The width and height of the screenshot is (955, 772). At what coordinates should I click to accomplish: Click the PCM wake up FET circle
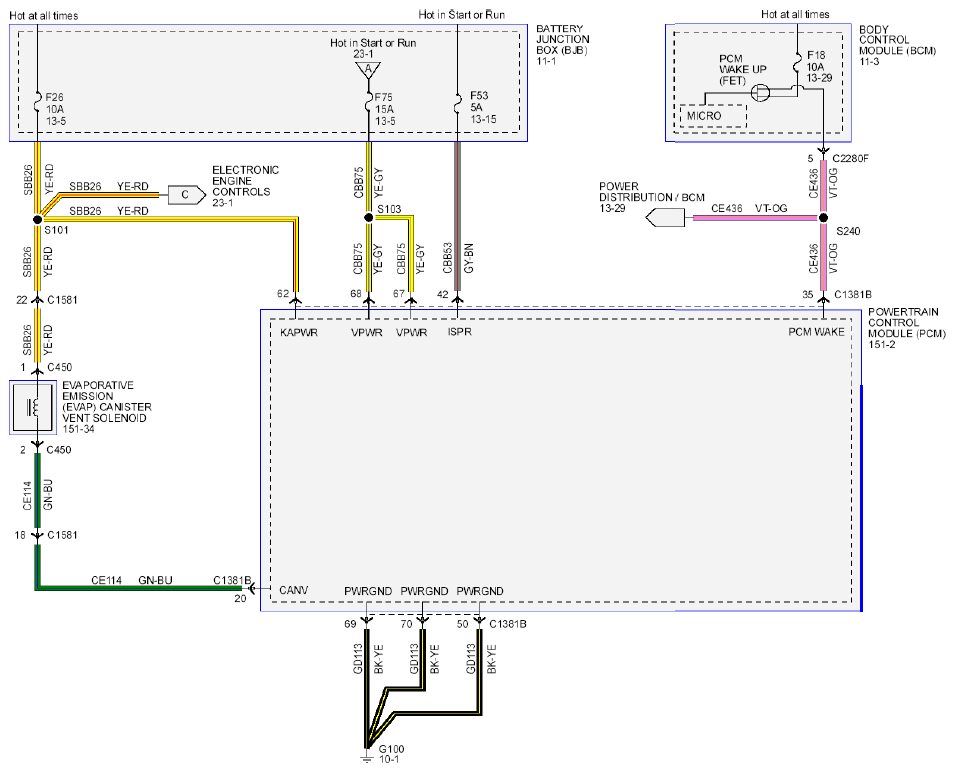[759, 93]
